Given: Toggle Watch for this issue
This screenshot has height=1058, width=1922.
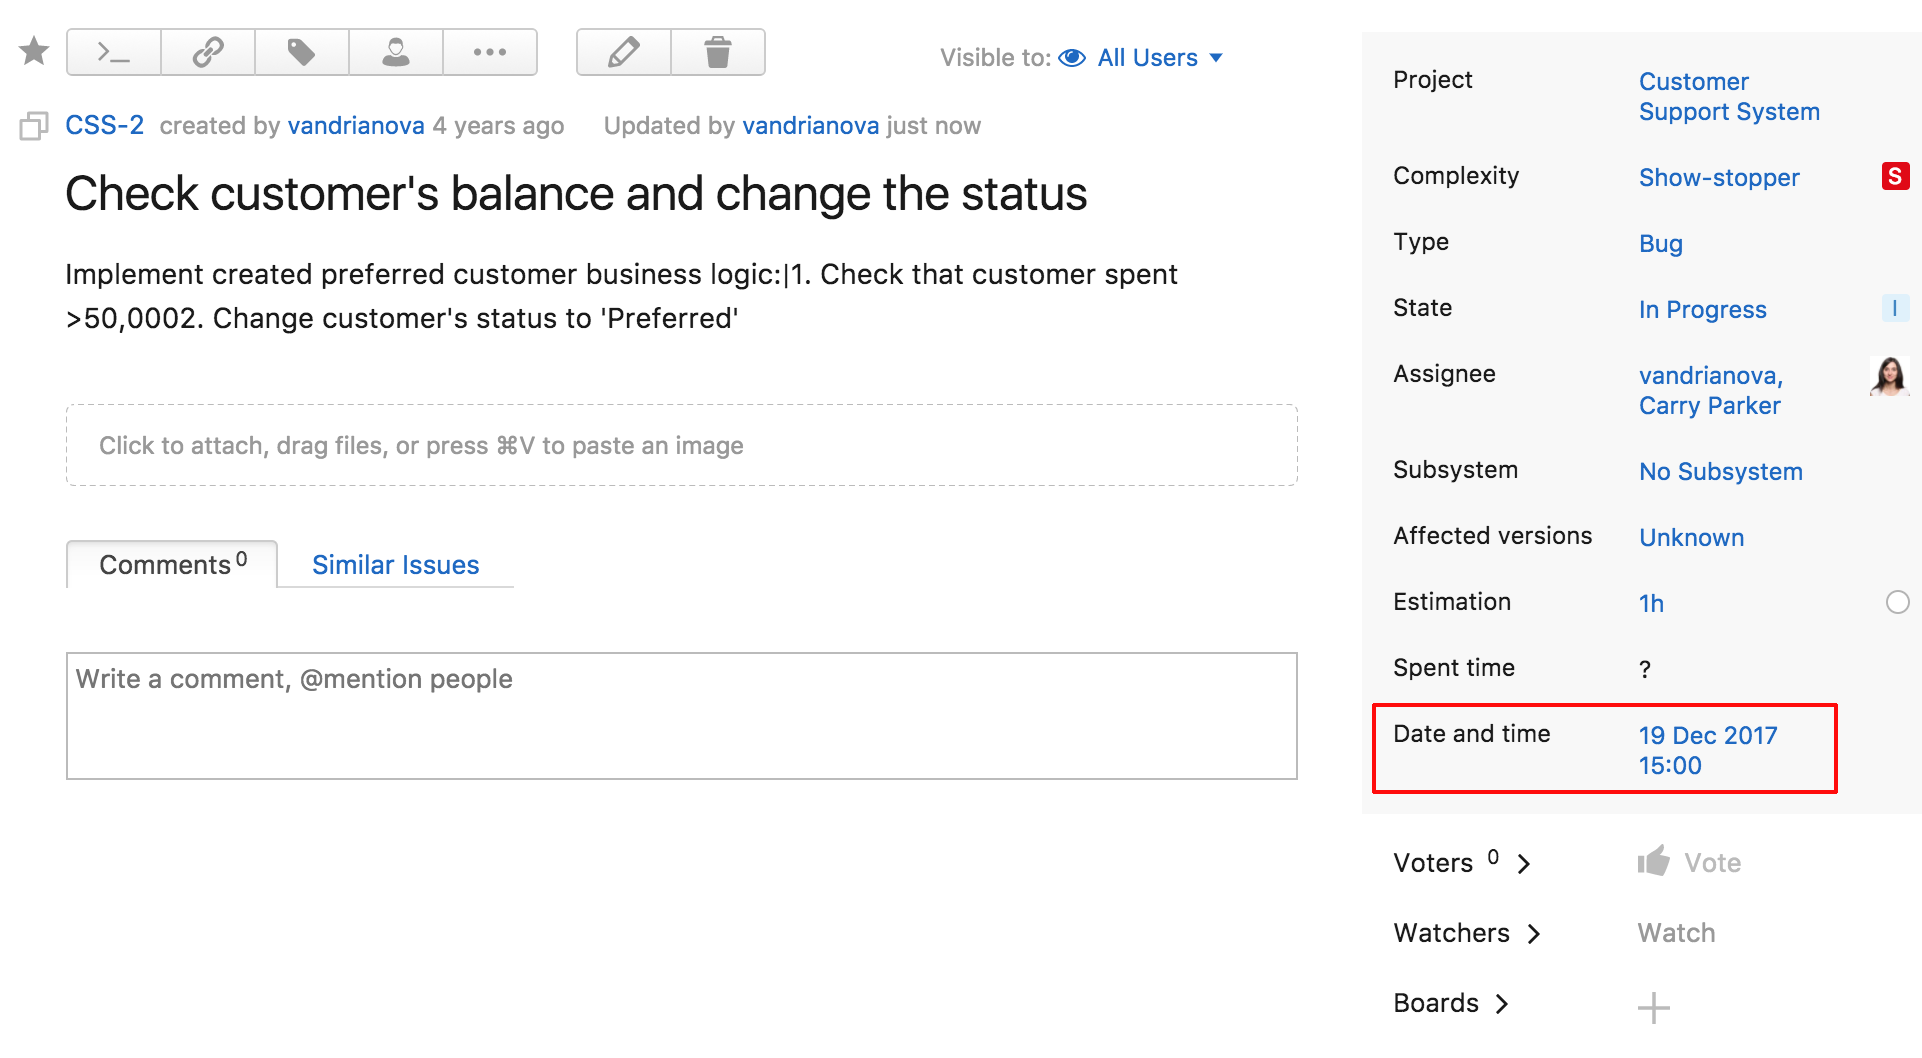Looking at the screenshot, I should tap(1676, 933).
